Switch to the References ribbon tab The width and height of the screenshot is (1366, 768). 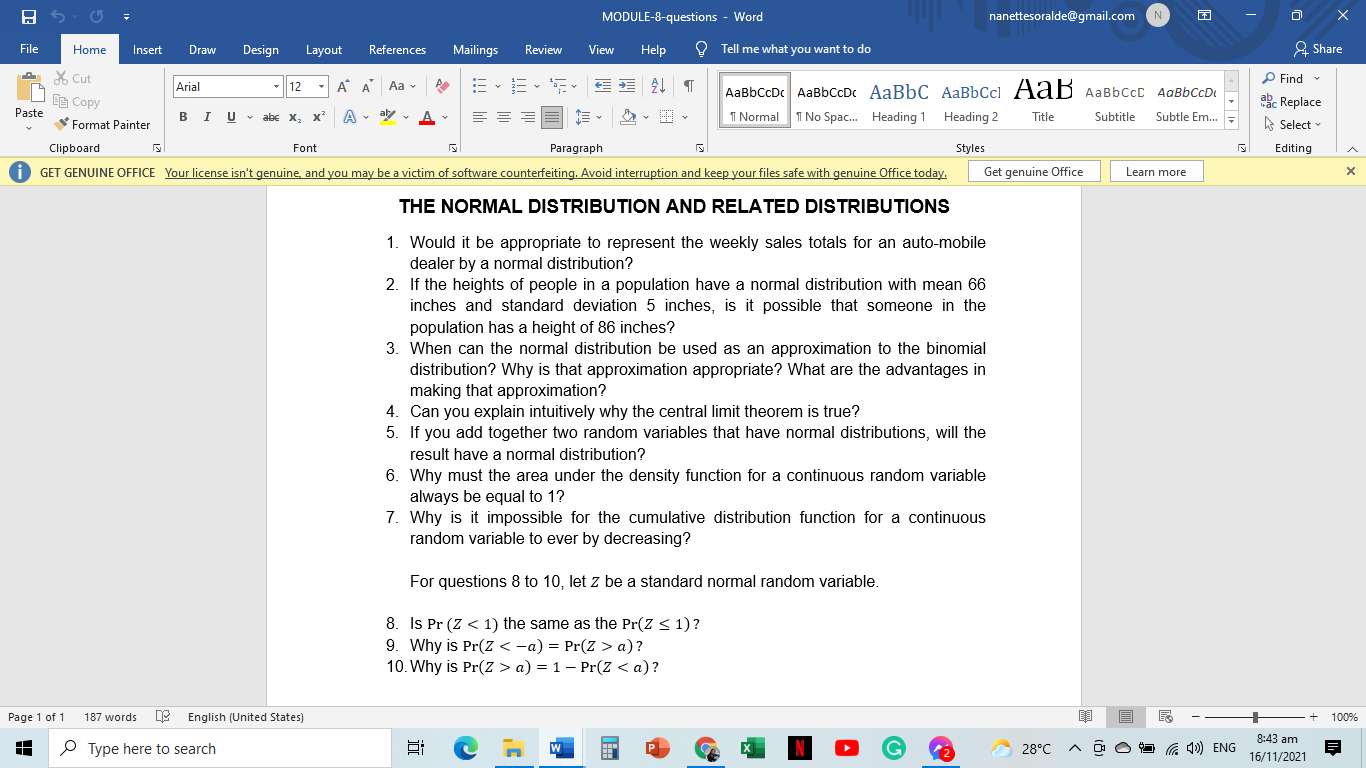pyautogui.click(x=397, y=49)
